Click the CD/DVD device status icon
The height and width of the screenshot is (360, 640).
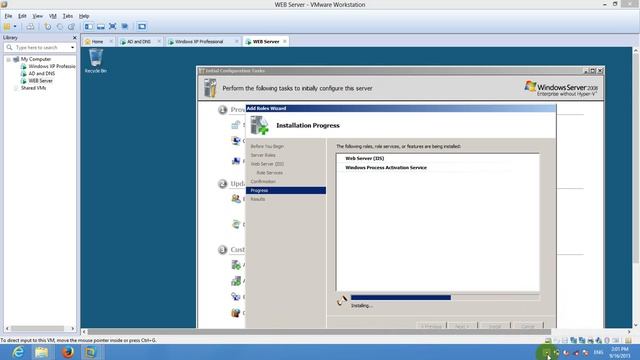coord(556,340)
